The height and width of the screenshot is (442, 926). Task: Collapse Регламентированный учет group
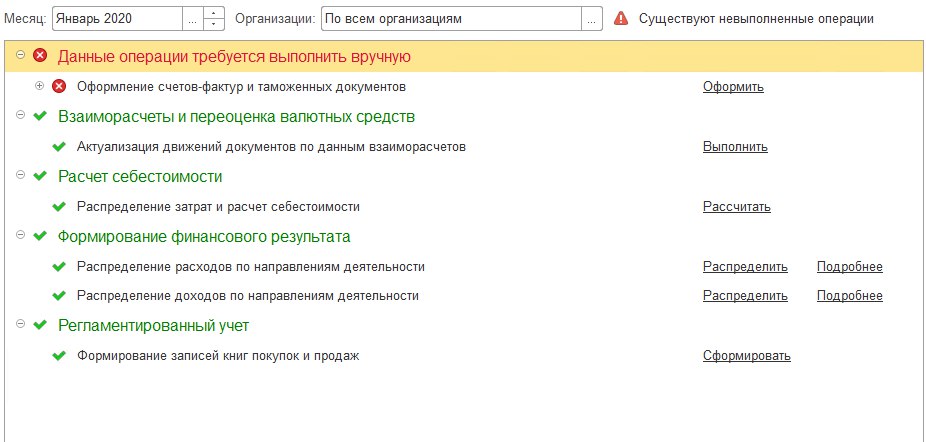[21, 323]
